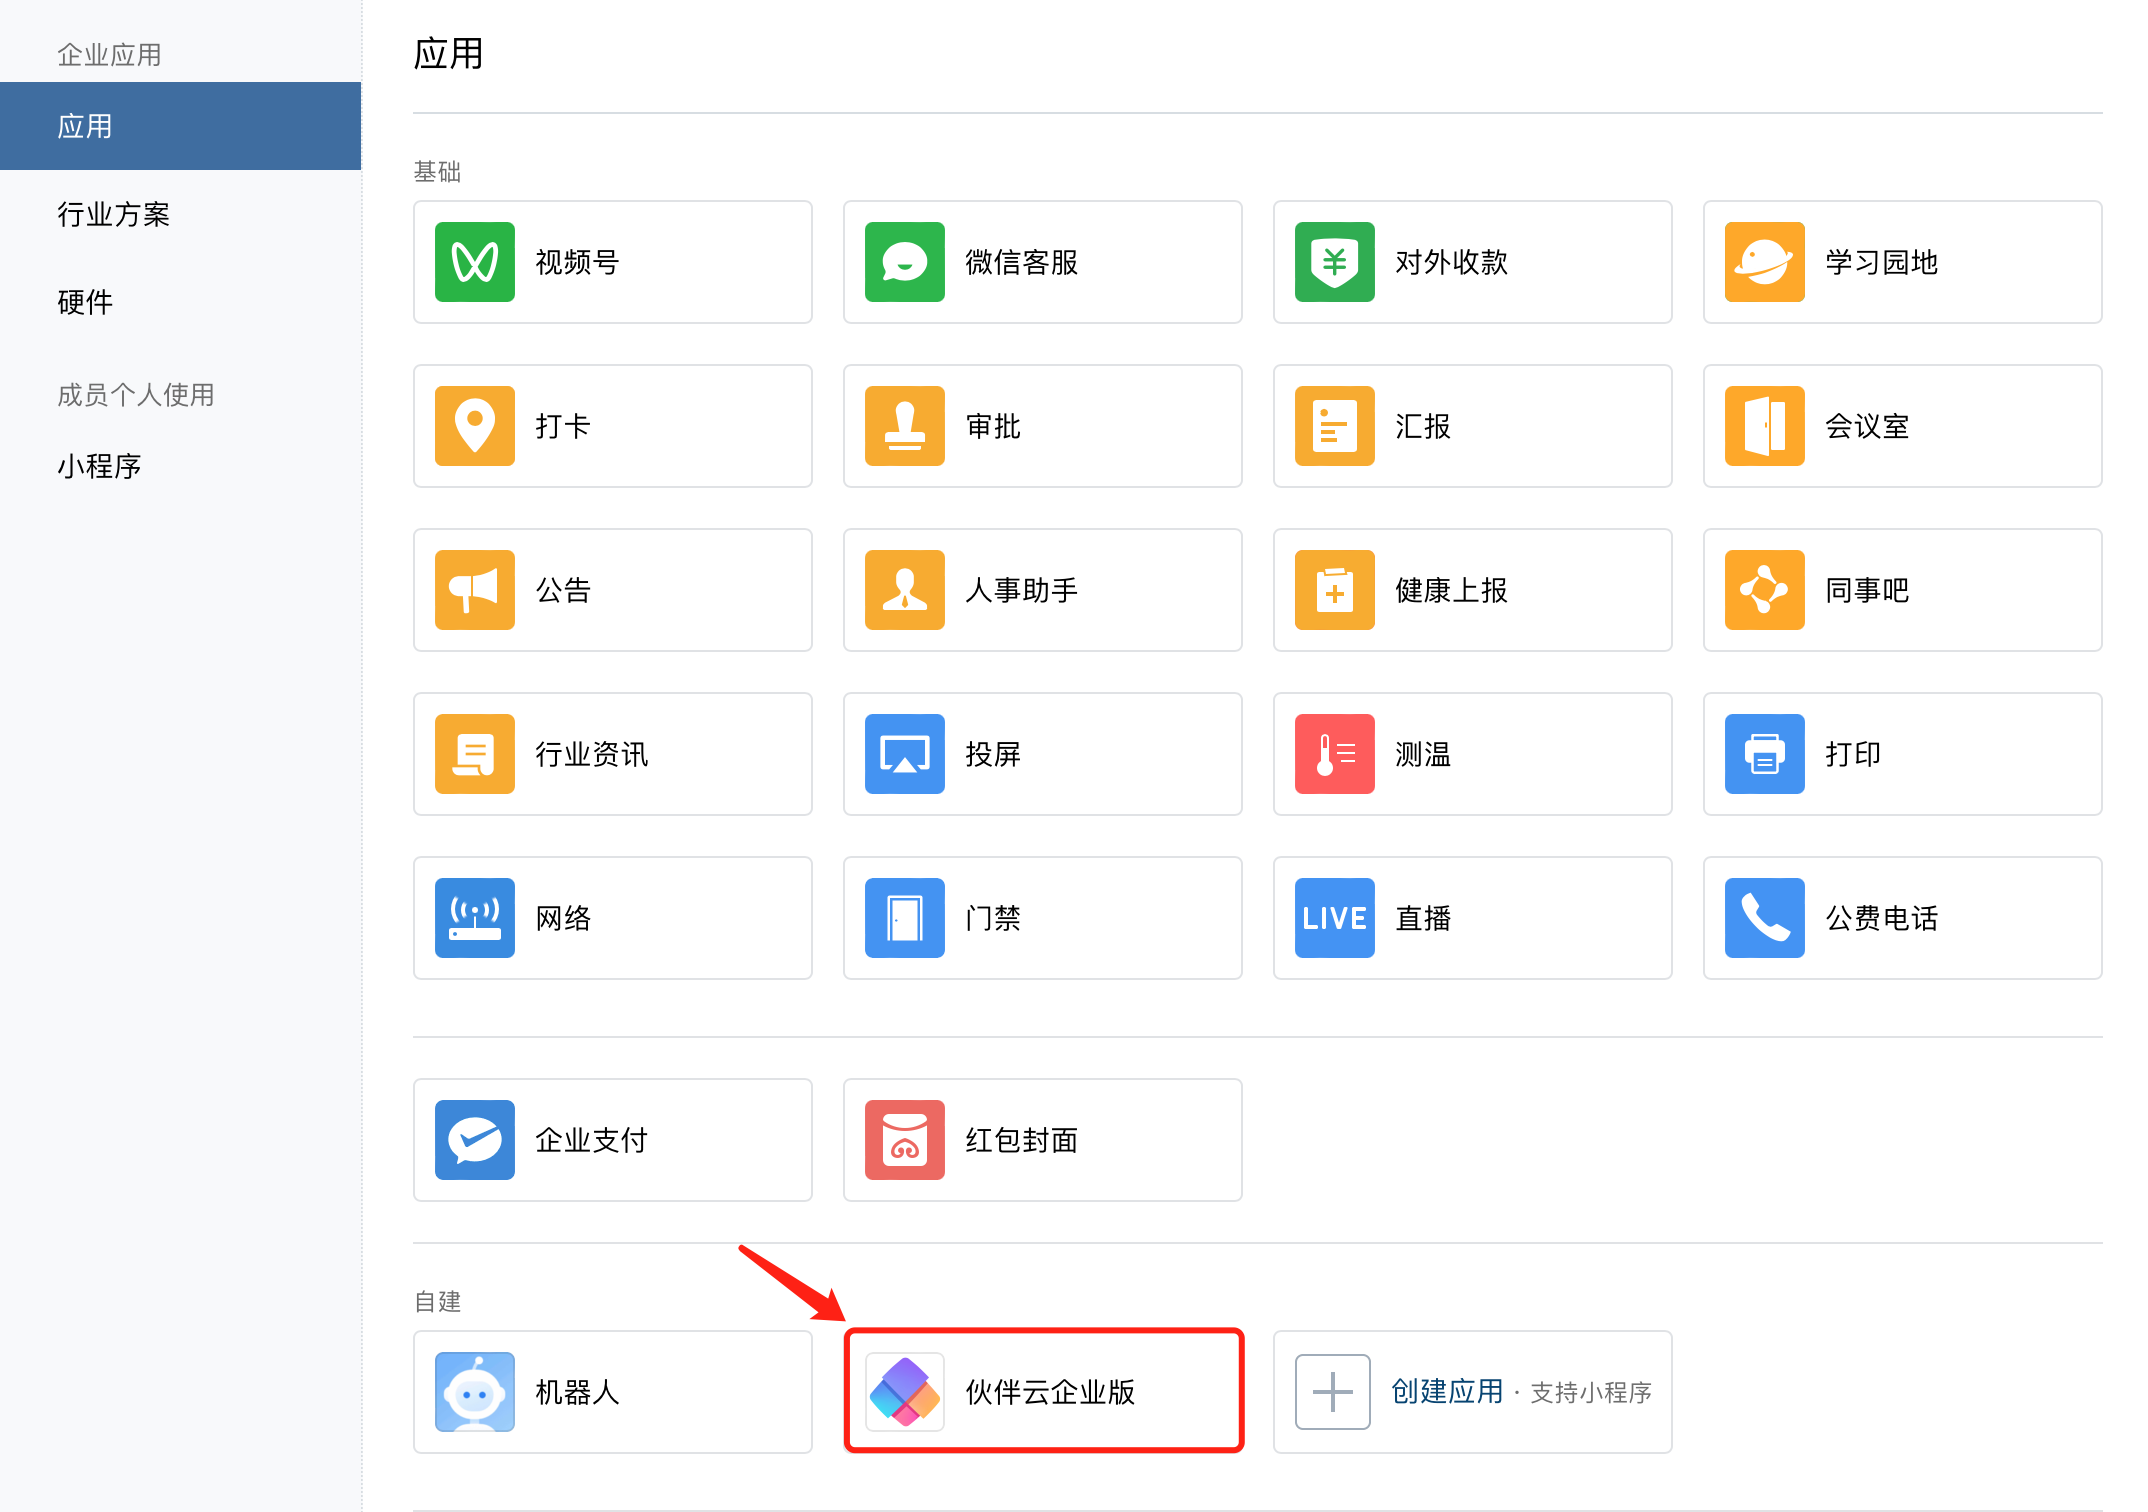Select the 学习园地 planet icon

coord(1765,262)
